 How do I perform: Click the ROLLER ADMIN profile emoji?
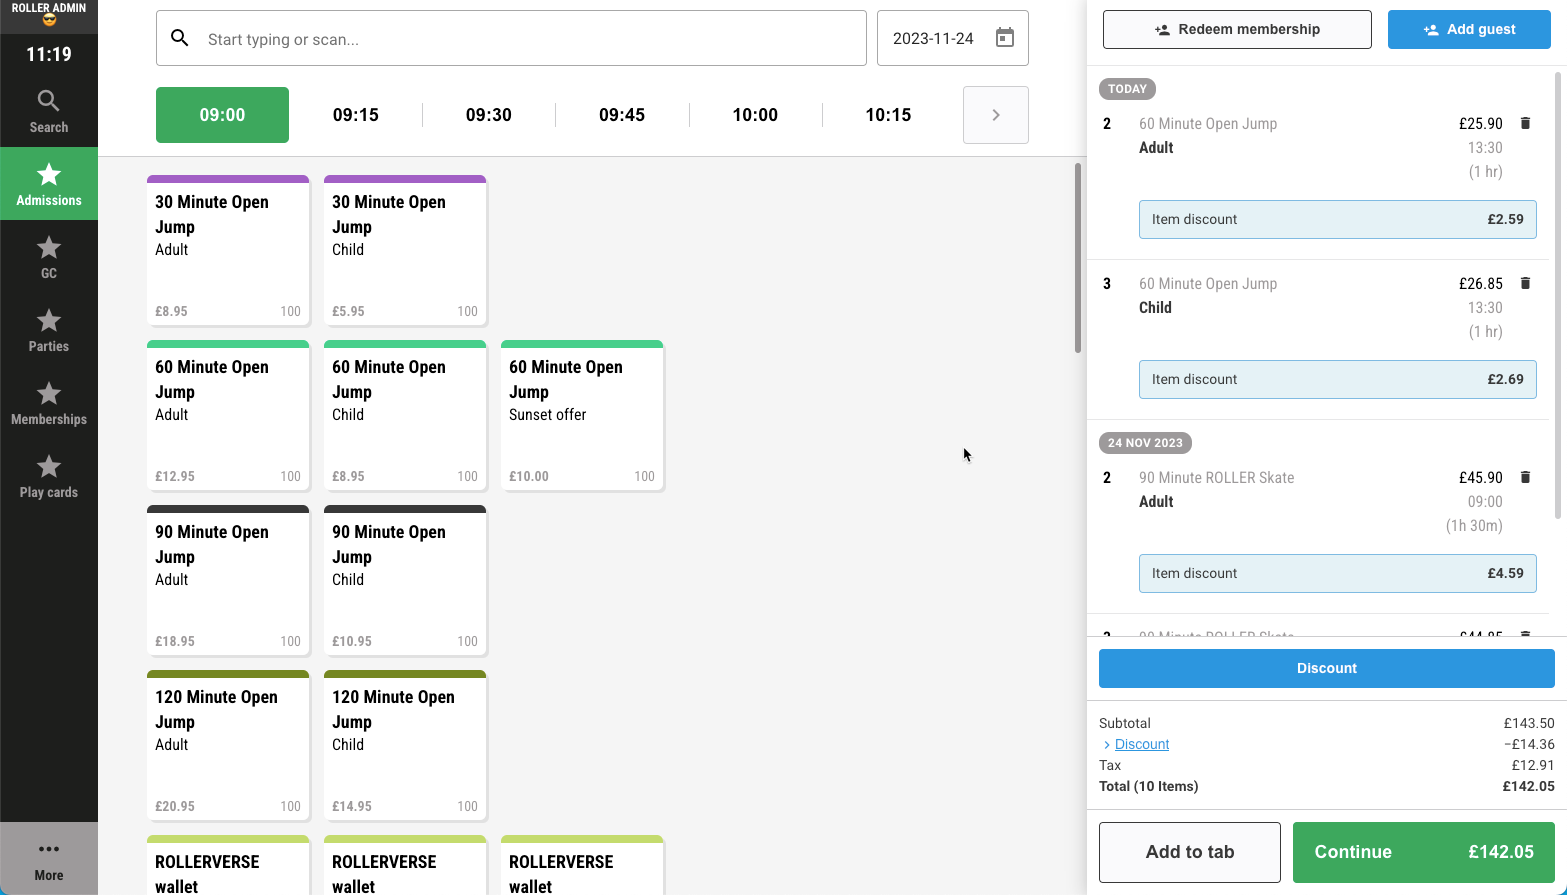(49, 20)
